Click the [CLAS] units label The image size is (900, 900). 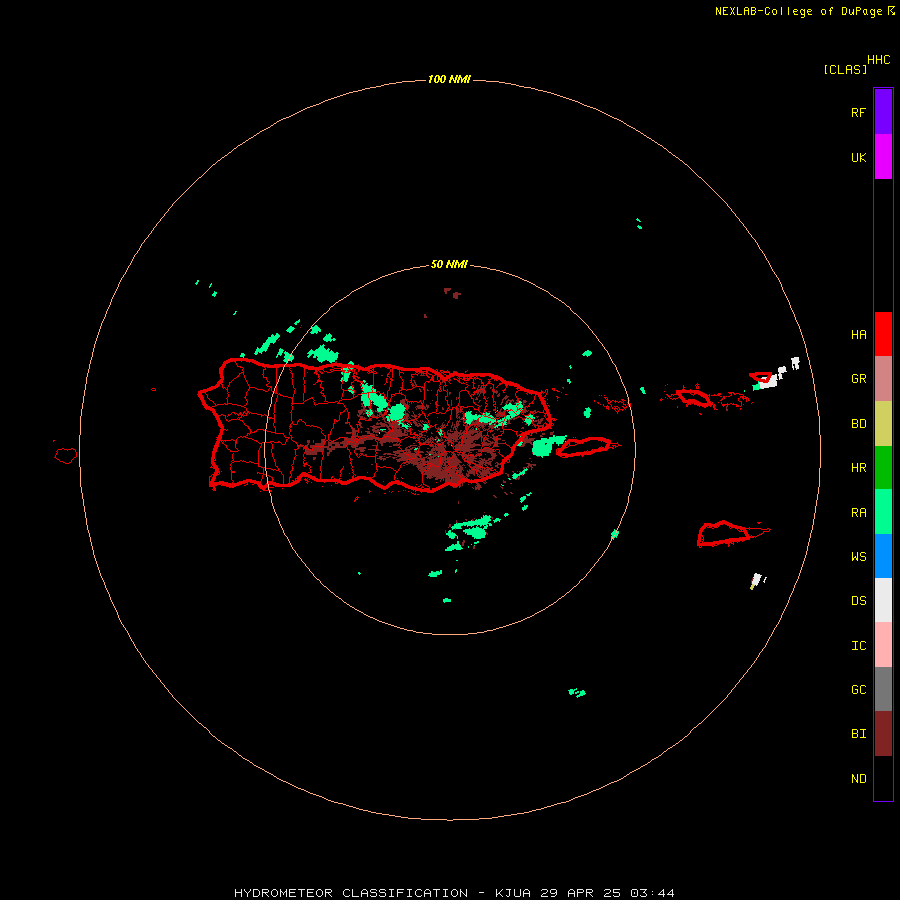click(x=845, y=69)
